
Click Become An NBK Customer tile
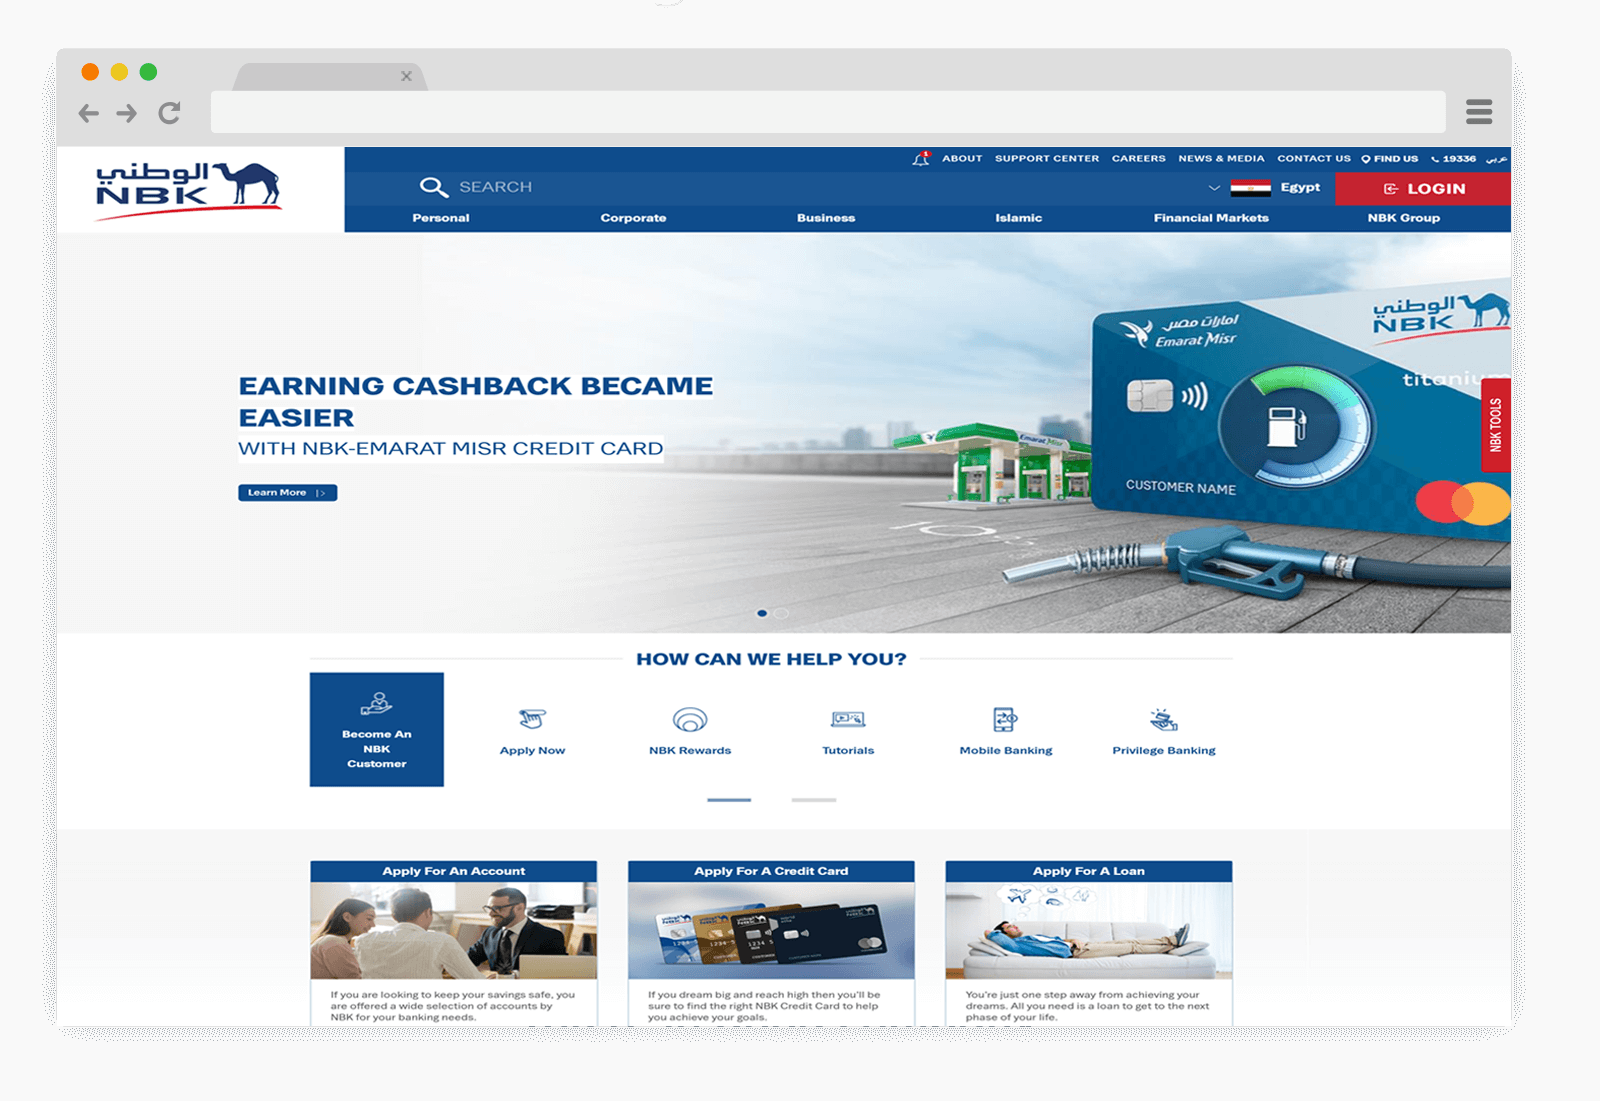[377, 729]
